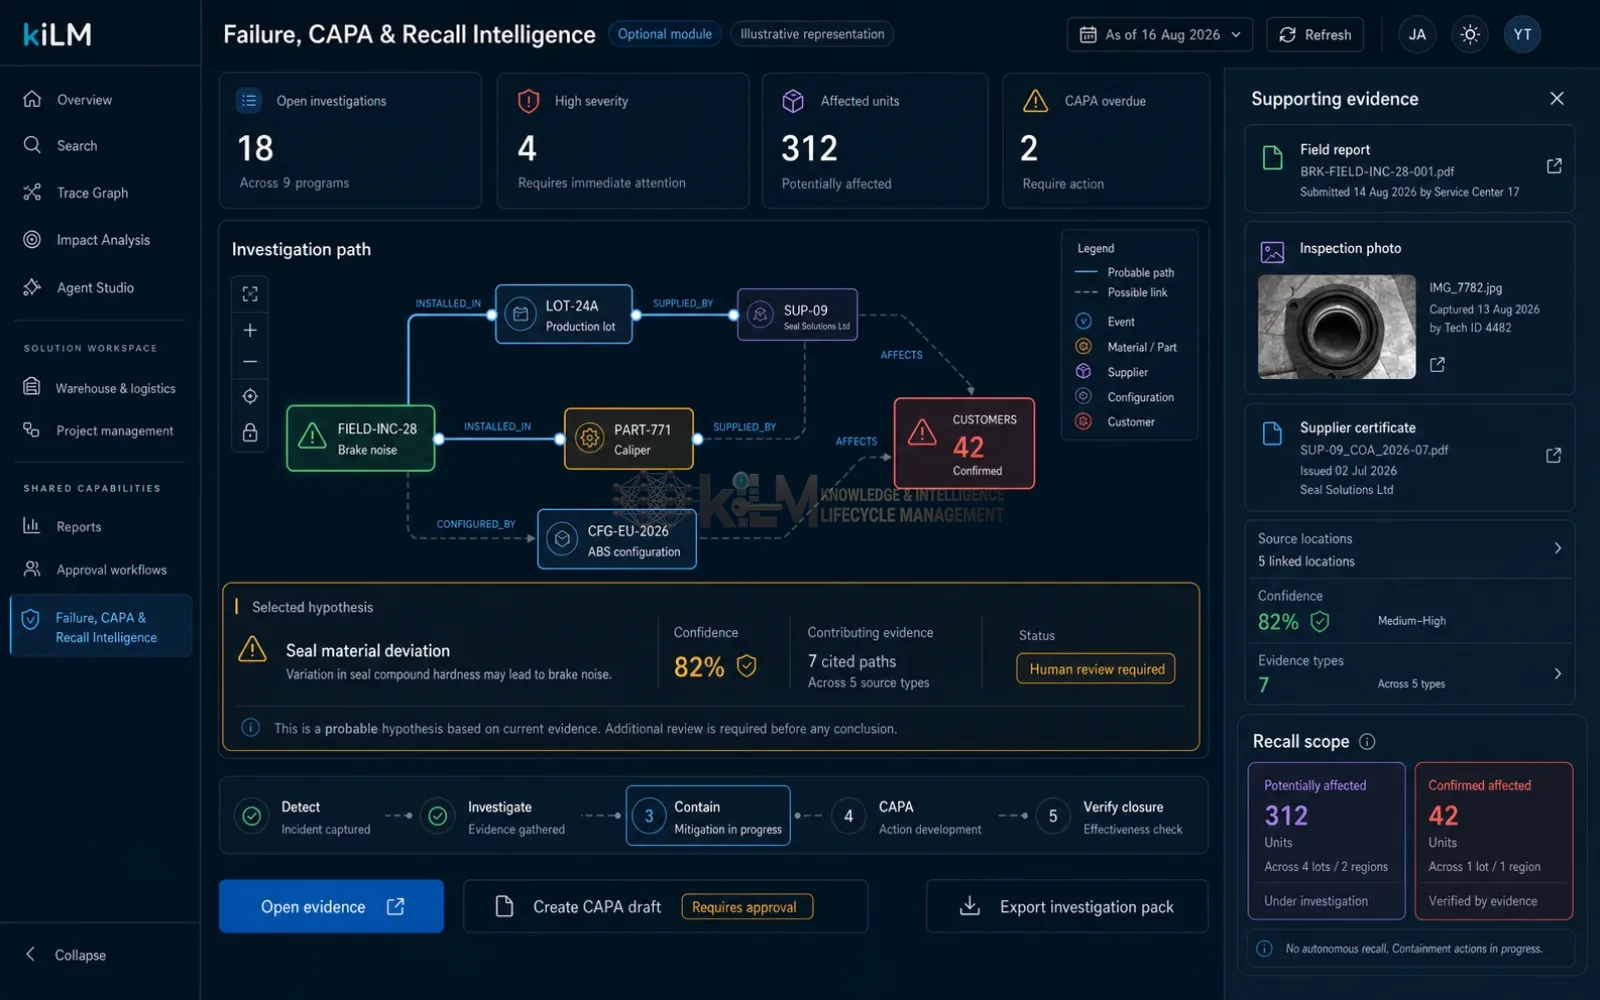Click the Refresh button
Screen dimensions: 1600x1000
pos(1315,34)
